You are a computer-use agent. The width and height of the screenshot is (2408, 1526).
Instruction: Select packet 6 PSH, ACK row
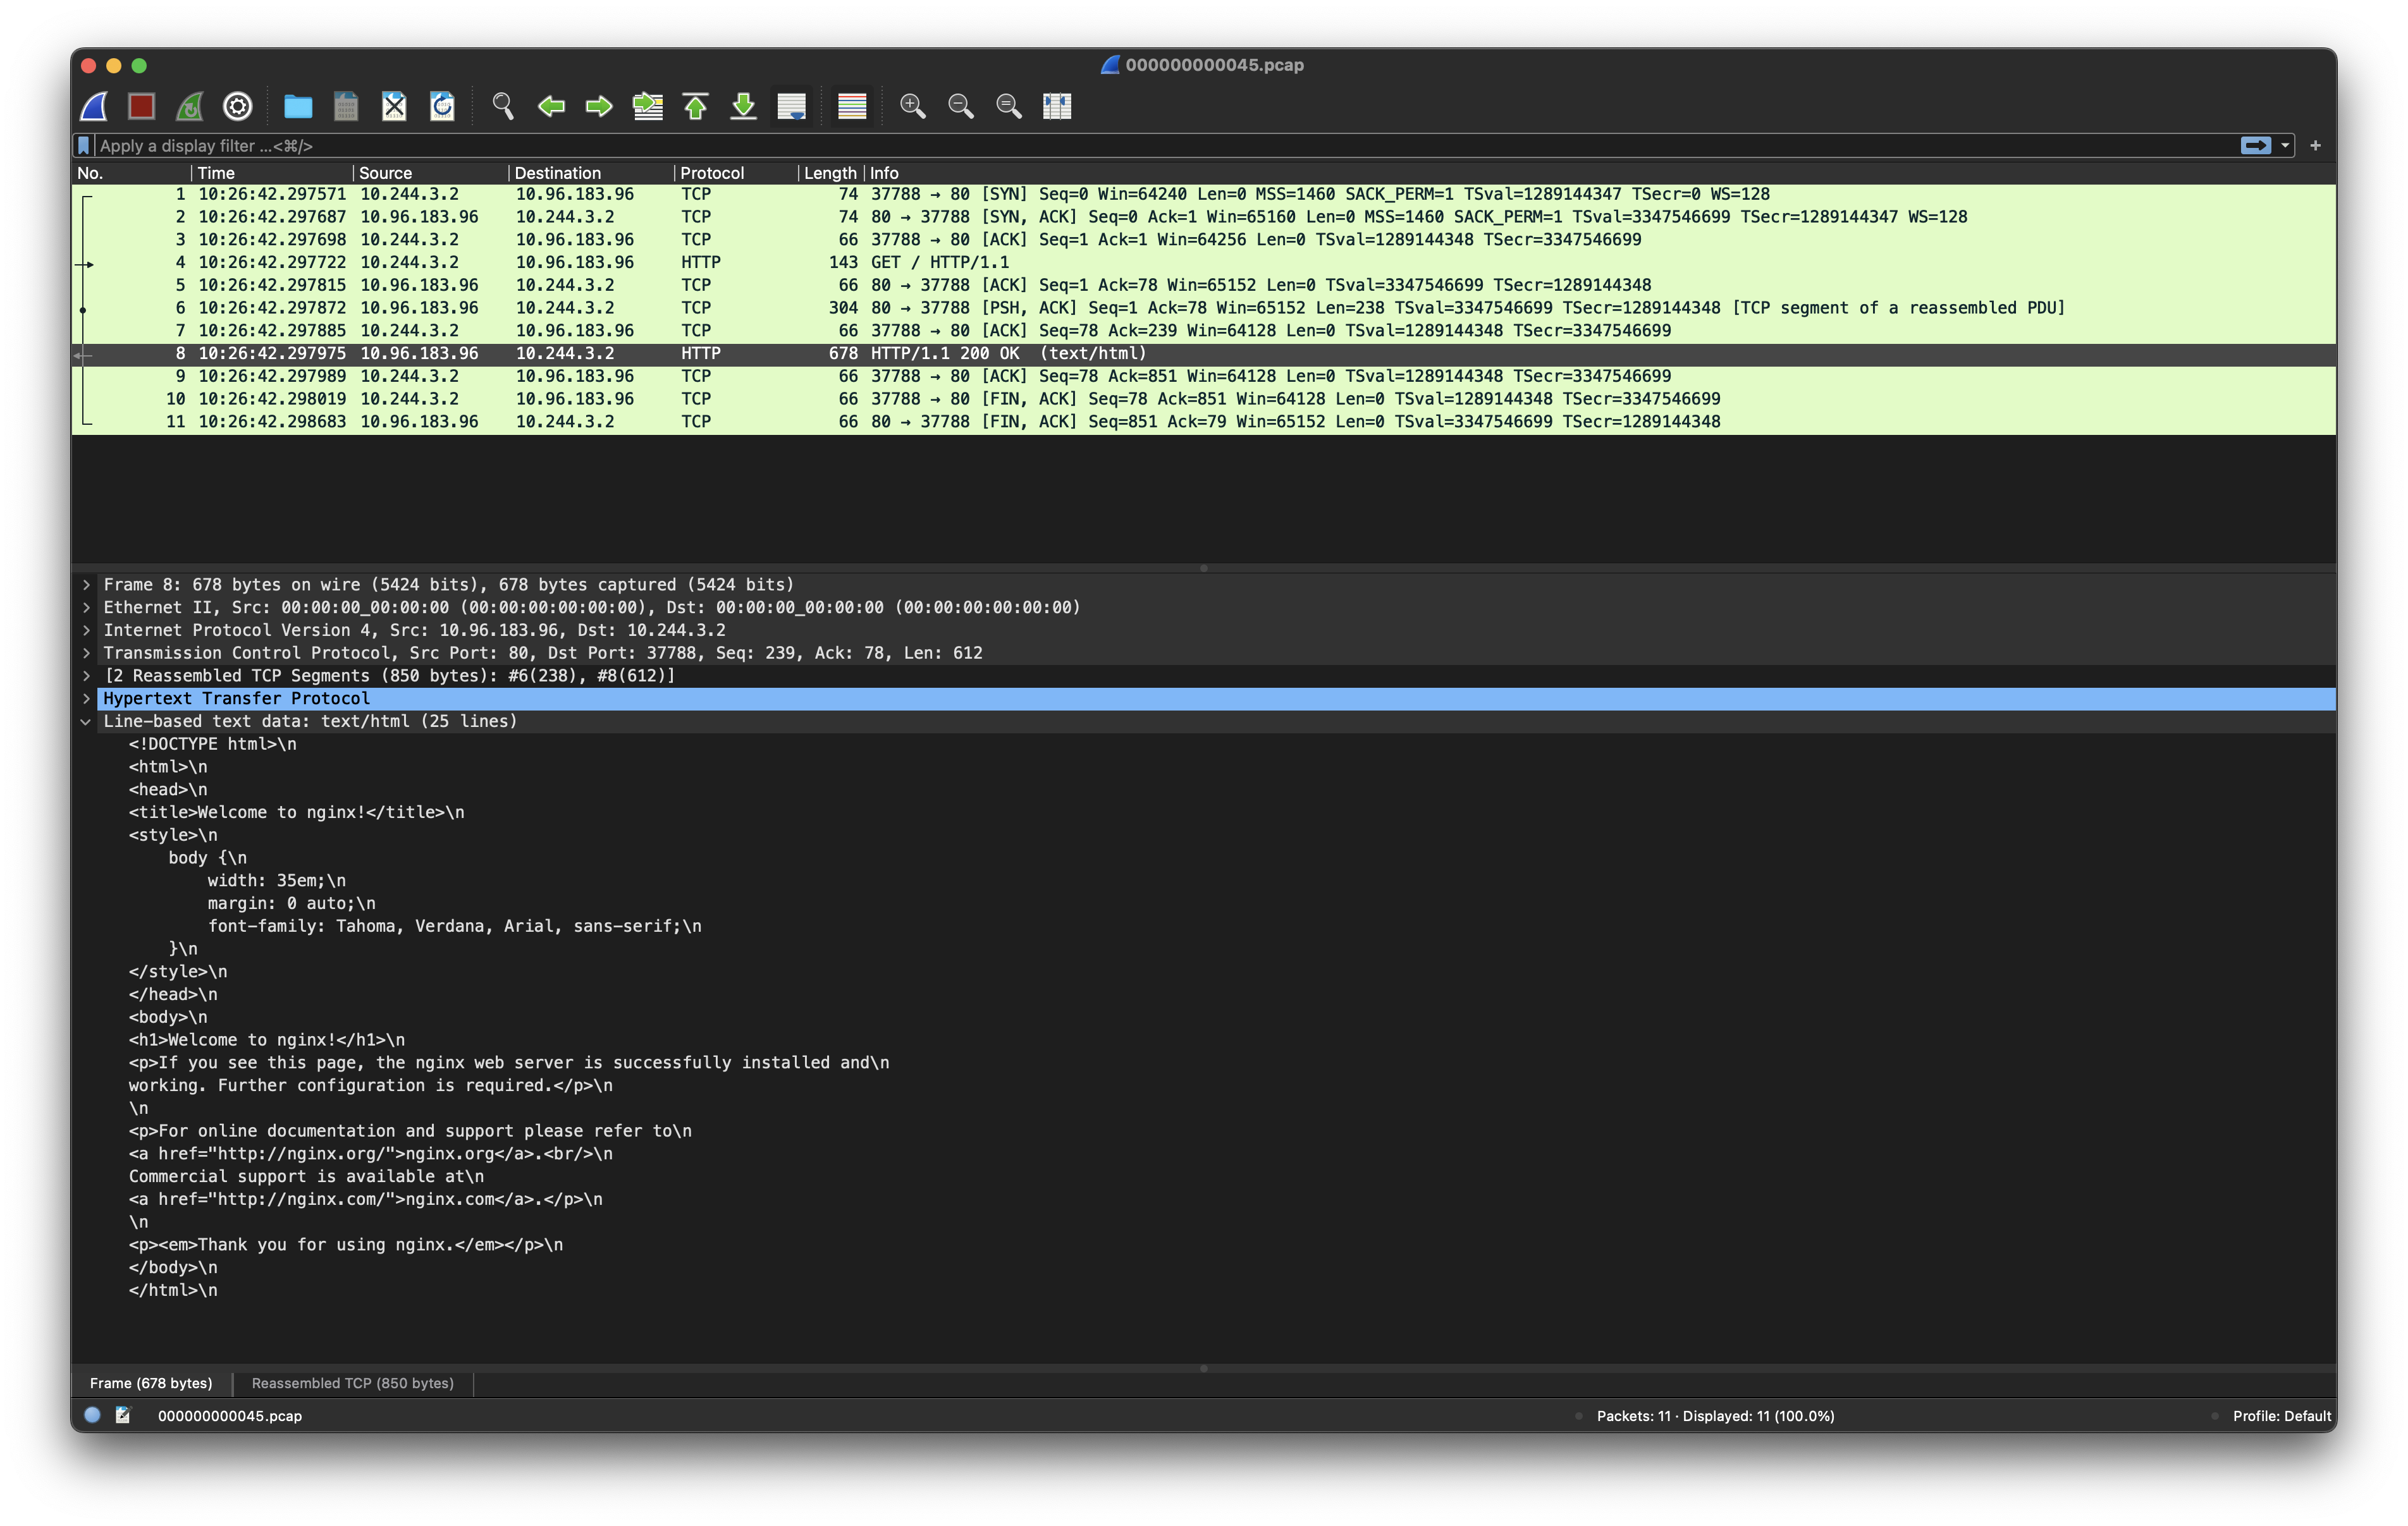coord(1204,308)
